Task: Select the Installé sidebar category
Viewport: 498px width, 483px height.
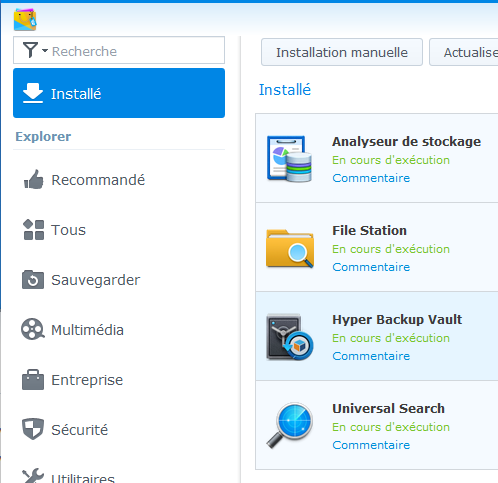Action: [119, 93]
